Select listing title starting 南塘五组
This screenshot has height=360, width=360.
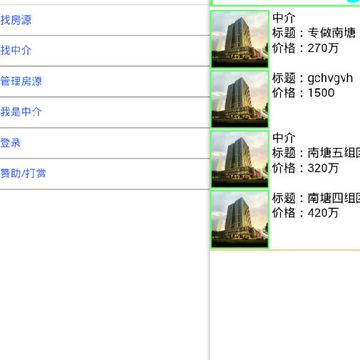[x=316, y=153]
